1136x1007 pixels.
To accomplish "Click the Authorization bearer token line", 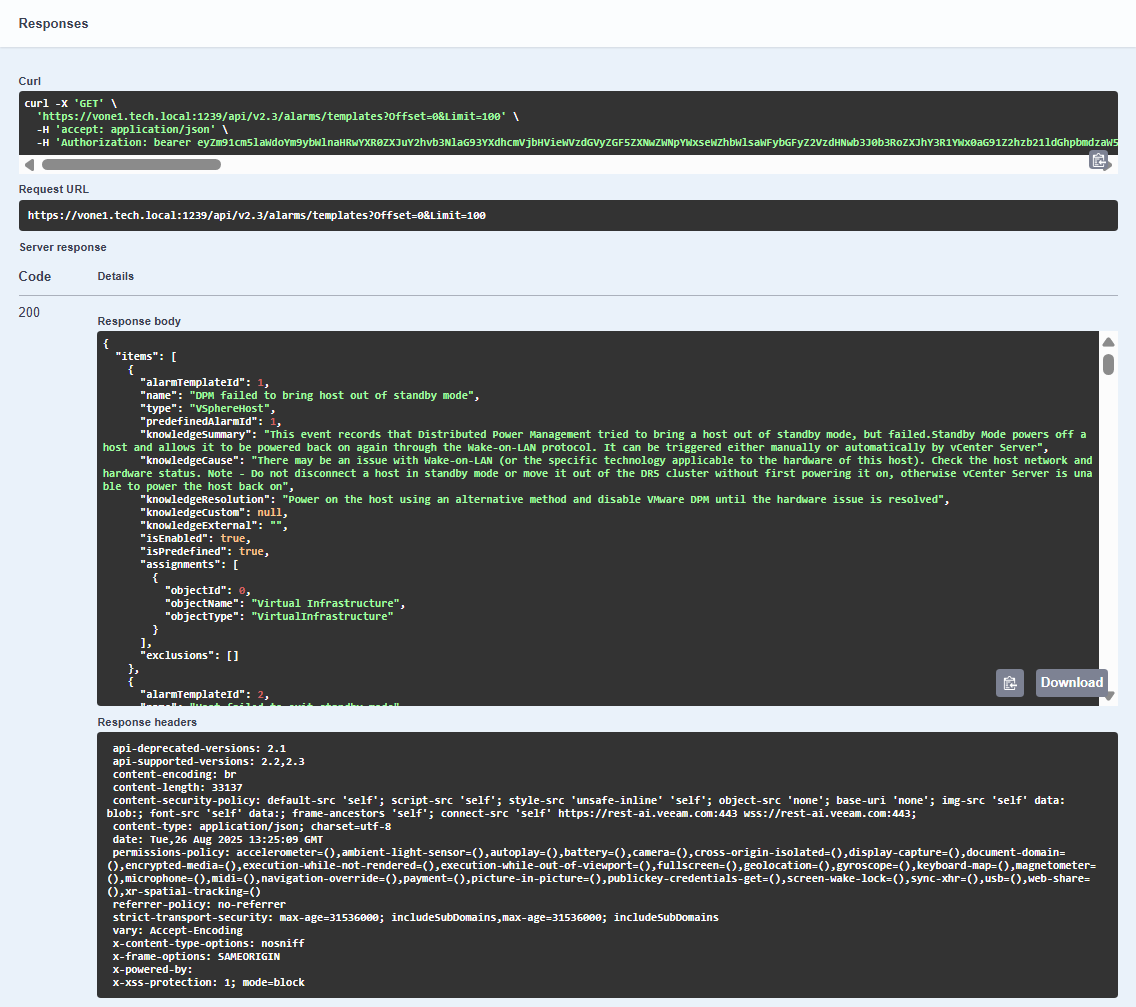I will (577, 143).
